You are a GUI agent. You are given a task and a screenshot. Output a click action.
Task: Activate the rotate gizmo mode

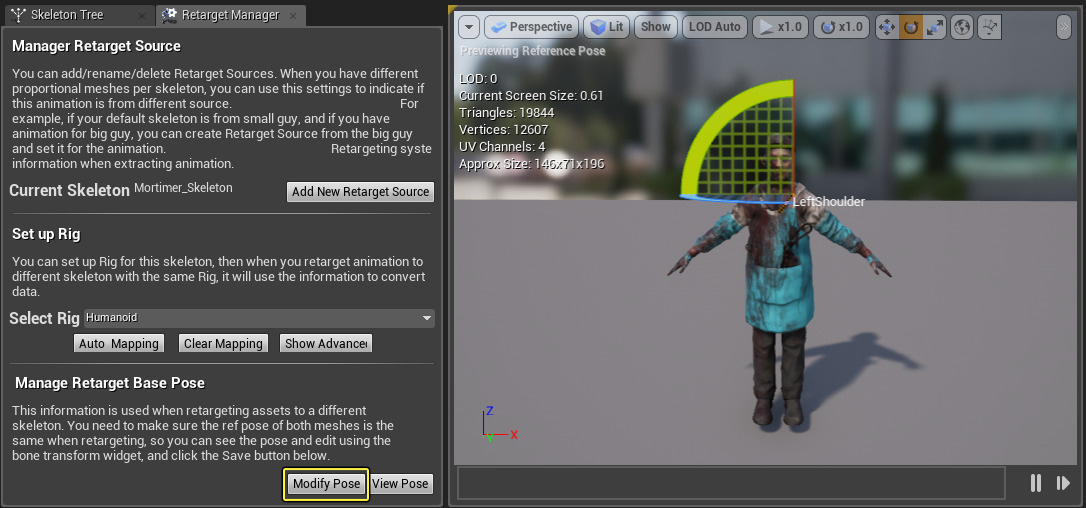pyautogui.click(x=911, y=27)
